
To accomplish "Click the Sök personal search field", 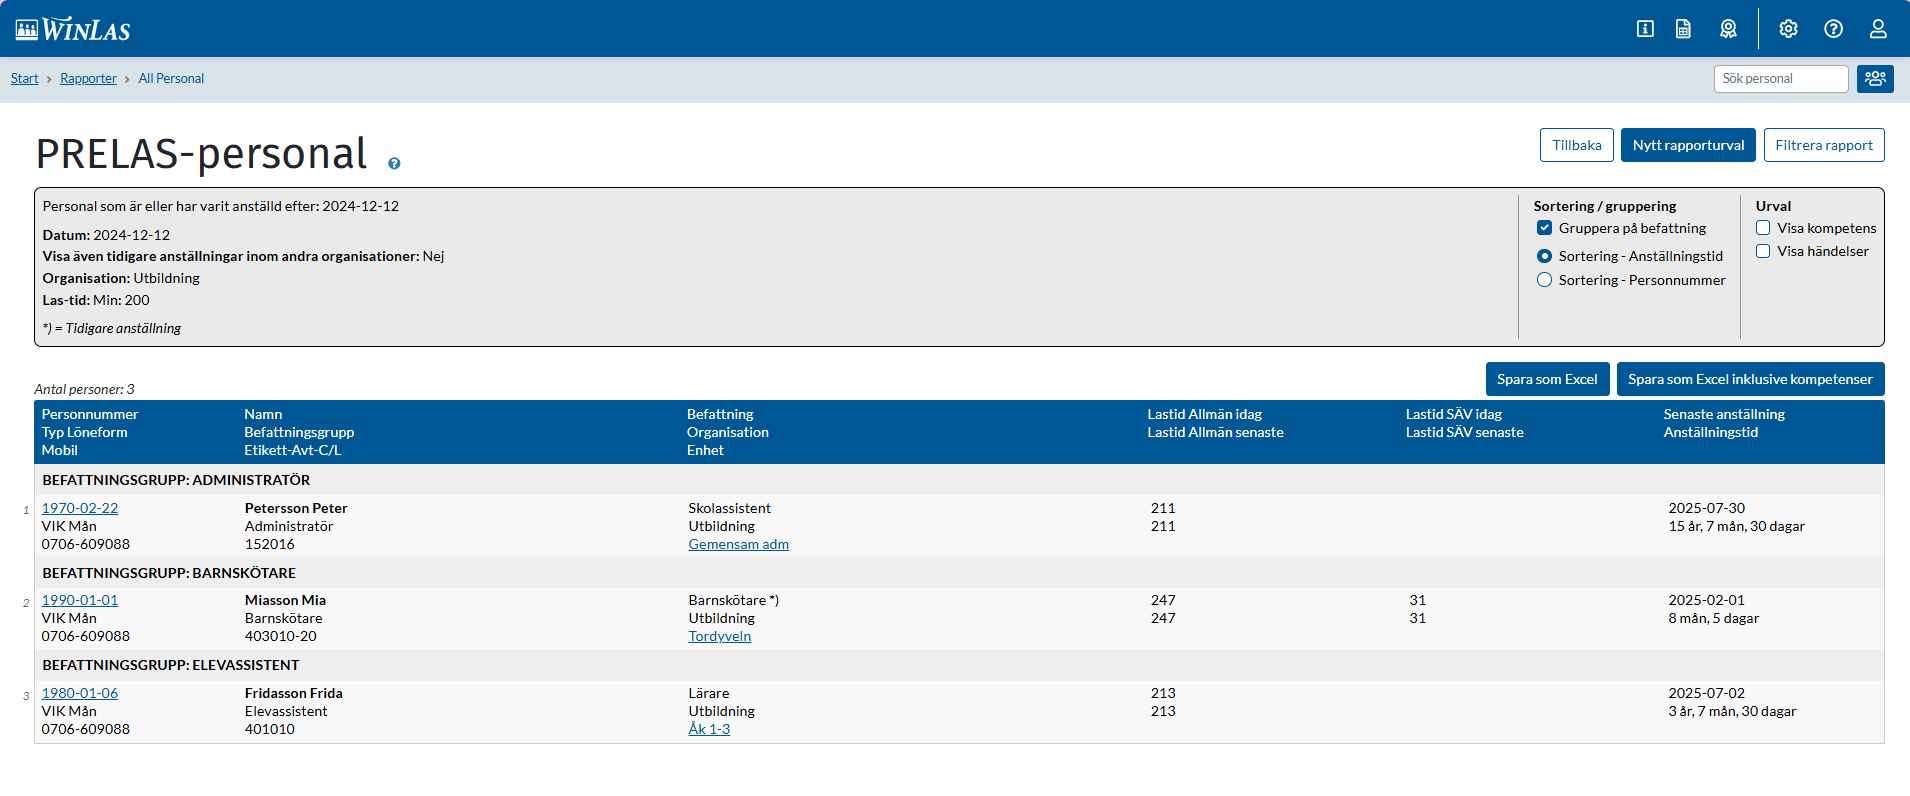I will [x=1780, y=78].
